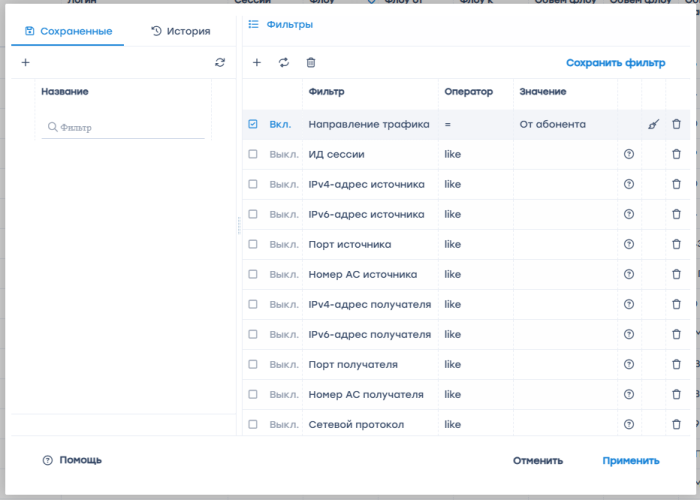700x500 pixels.
Task: Add a new filter with the plus icon
Action: tap(257, 62)
